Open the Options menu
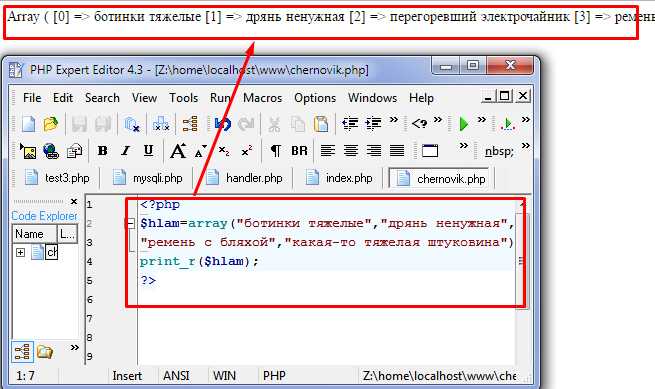The width and height of the screenshot is (655, 389). pos(315,98)
